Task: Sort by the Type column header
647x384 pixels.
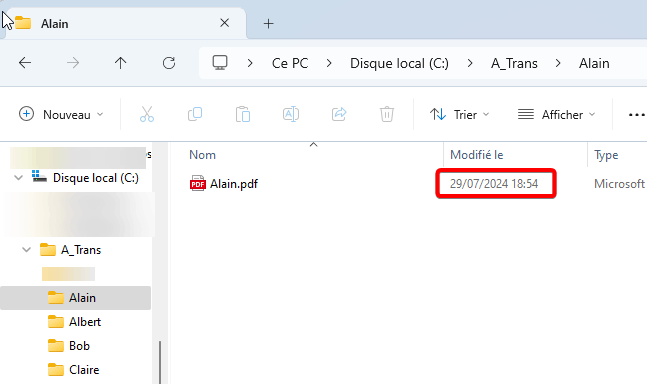Action: 606,155
